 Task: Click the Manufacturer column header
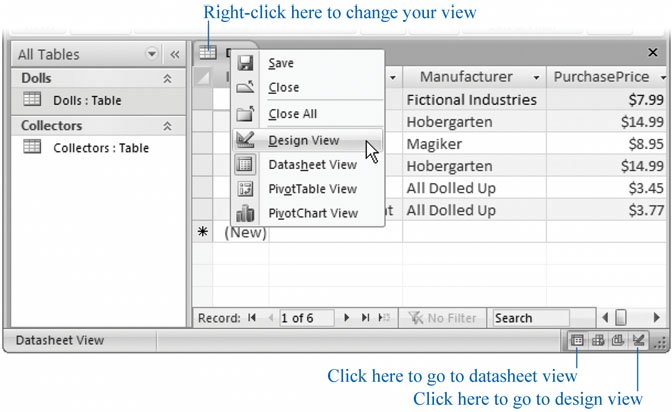474,77
